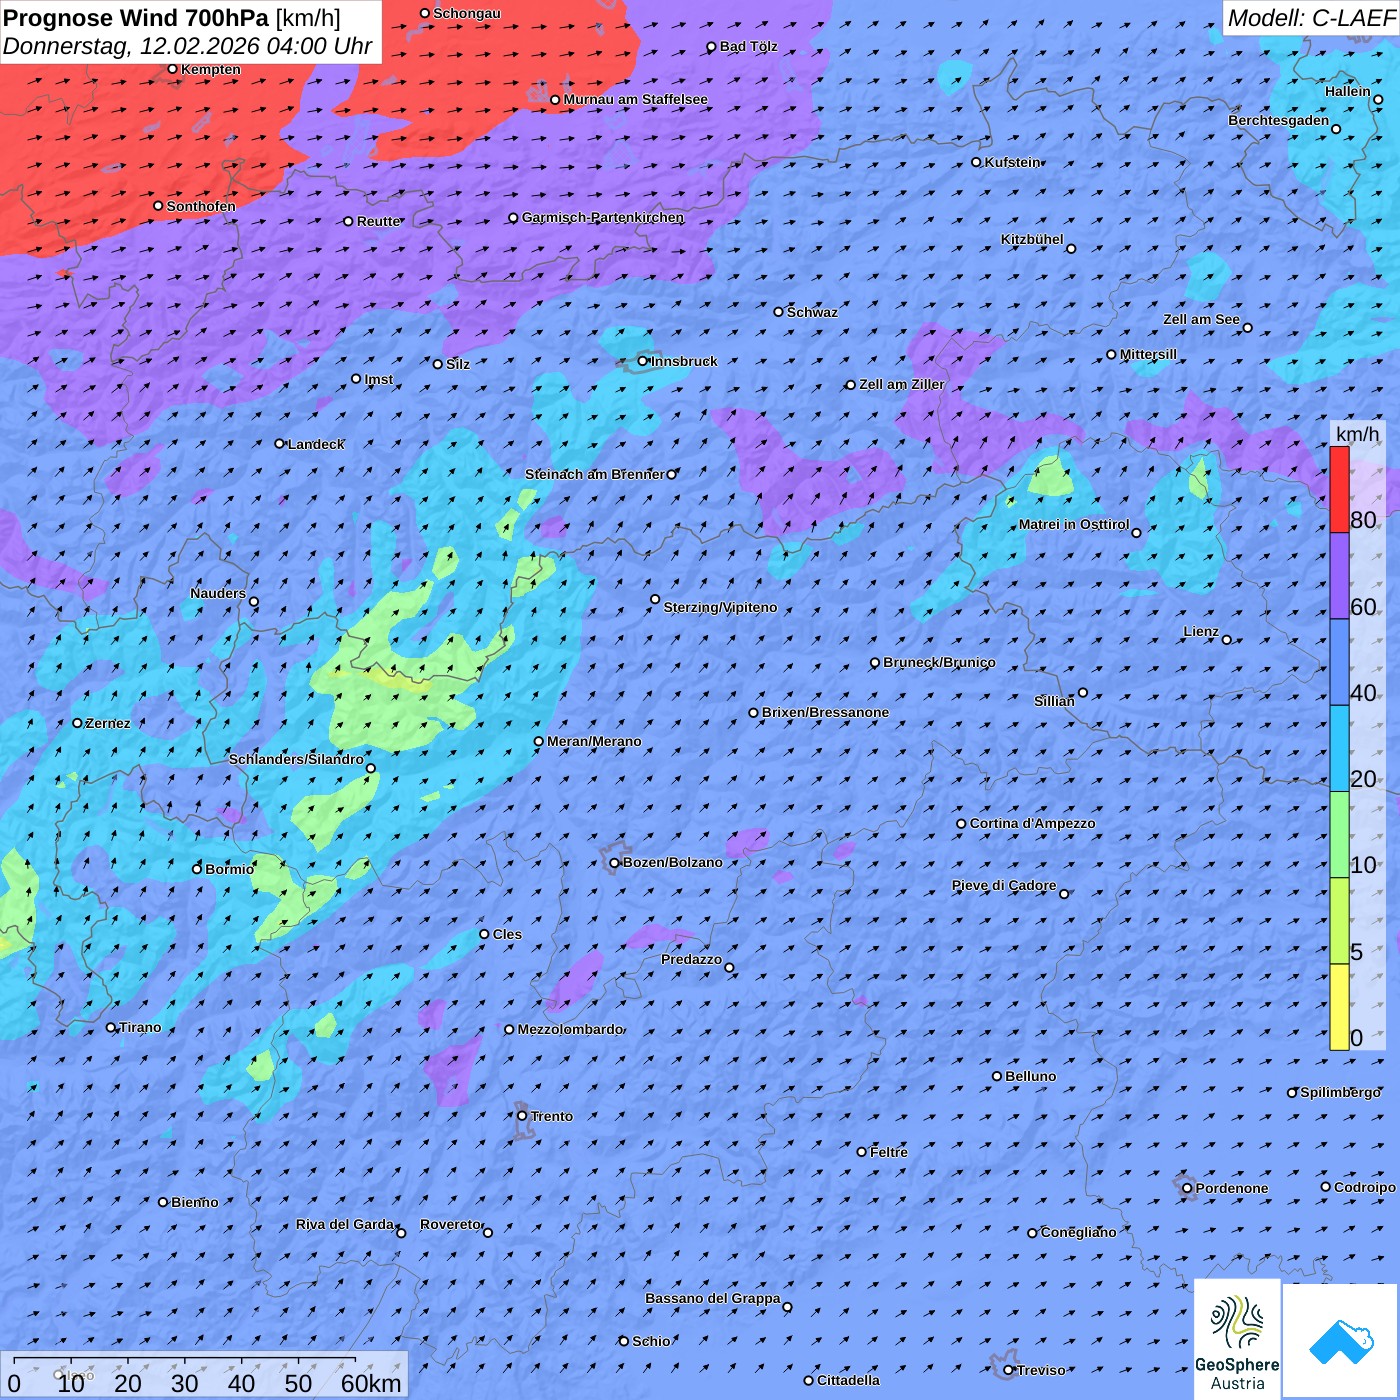
Task: Click the Schio label
Action: pos(651,1341)
